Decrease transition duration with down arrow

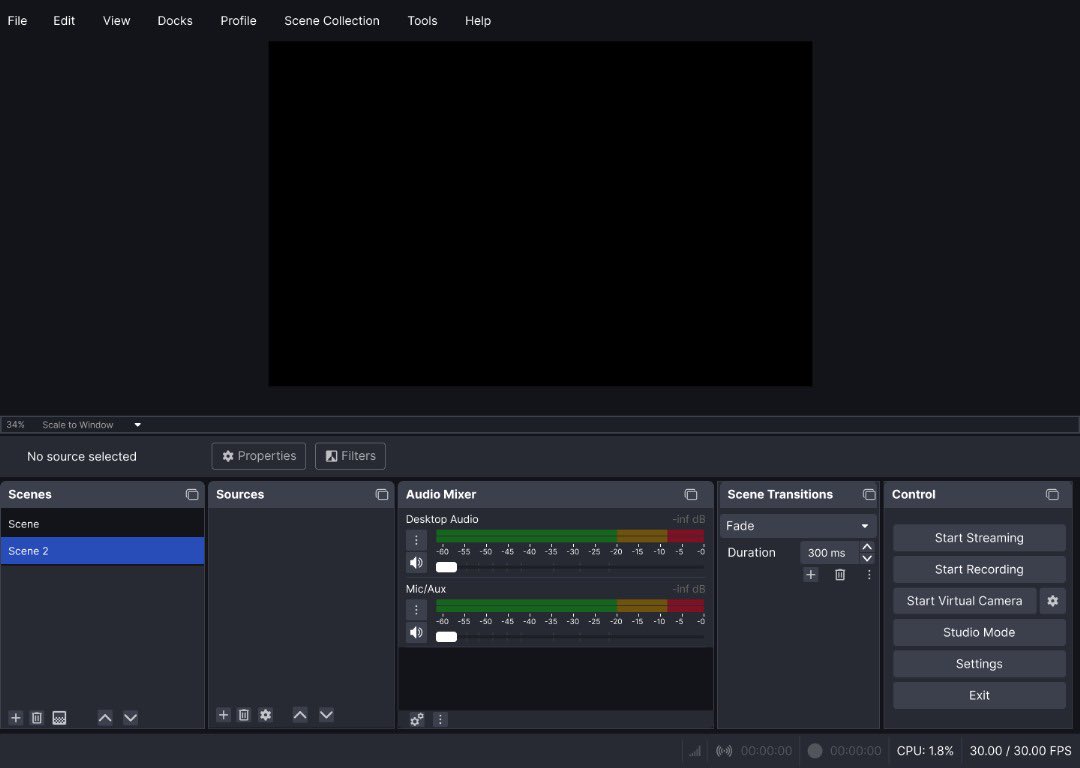867,559
